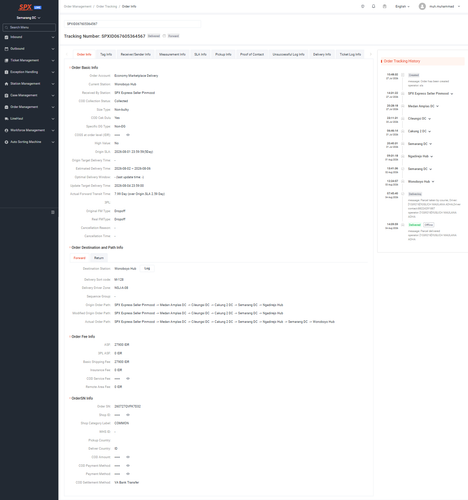Viewport: 468px width, 500px height.
Task: Click the Economy Marketplace Delivery order account value
Action: pyautogui.click(x=136, y=76)
